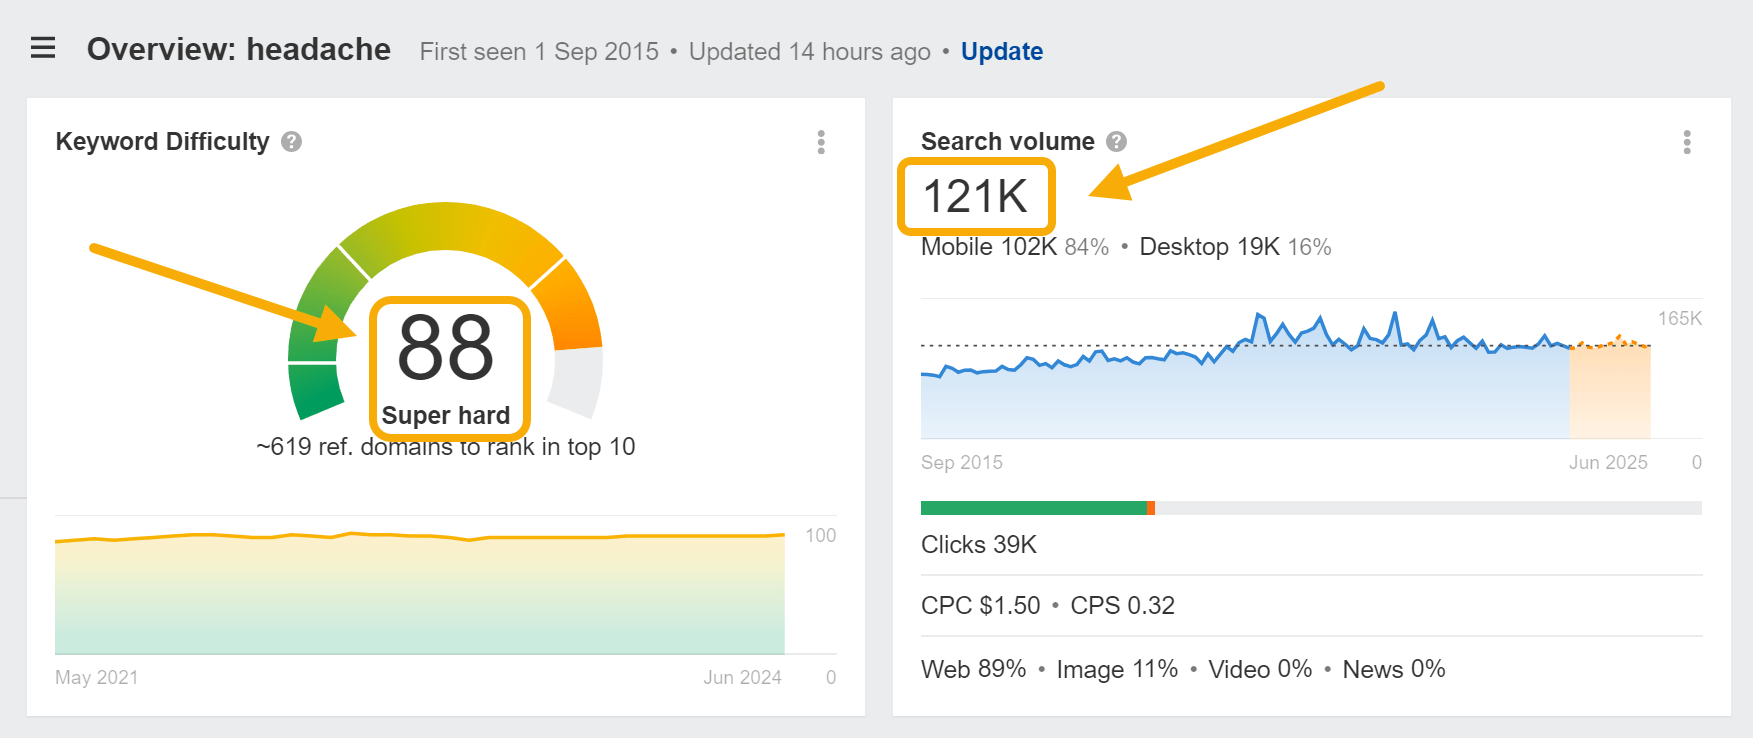Click the Keyword Difficulty history chart
This screenshot has width=1753, height=738.
click(420, 595)
